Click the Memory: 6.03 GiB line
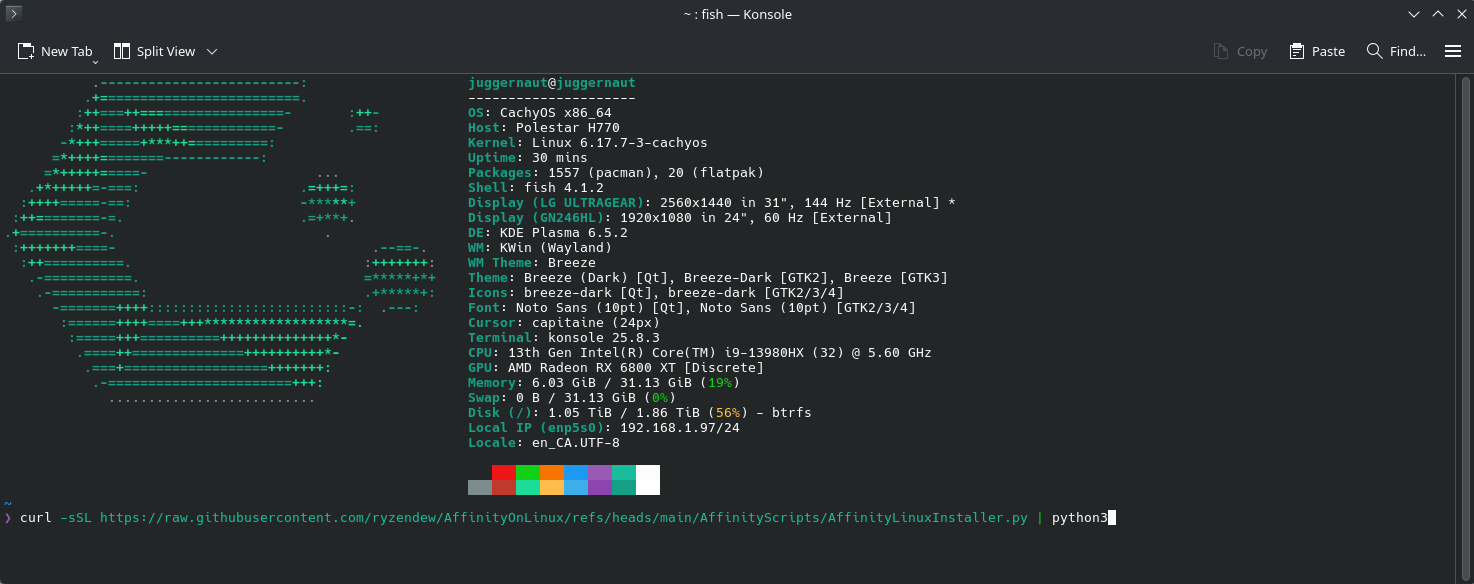This screenshot has width=1474, height=584. pos(604,383)
